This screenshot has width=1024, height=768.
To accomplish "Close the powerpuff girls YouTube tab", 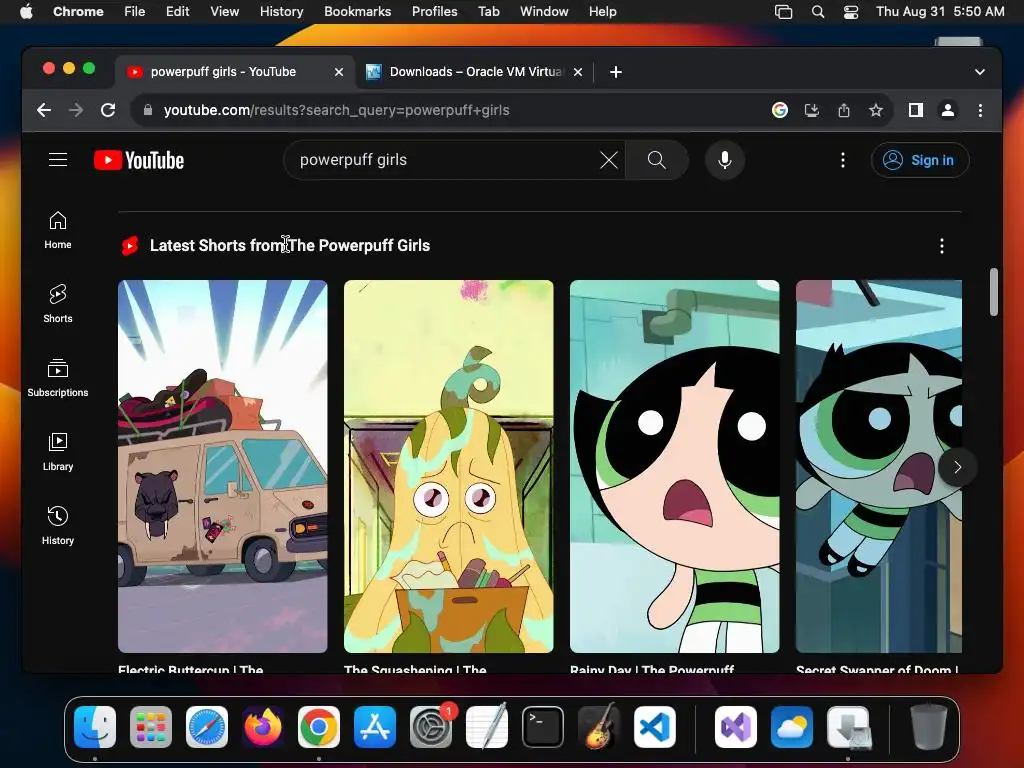I will pyautogui.click(x=339, y=72).
